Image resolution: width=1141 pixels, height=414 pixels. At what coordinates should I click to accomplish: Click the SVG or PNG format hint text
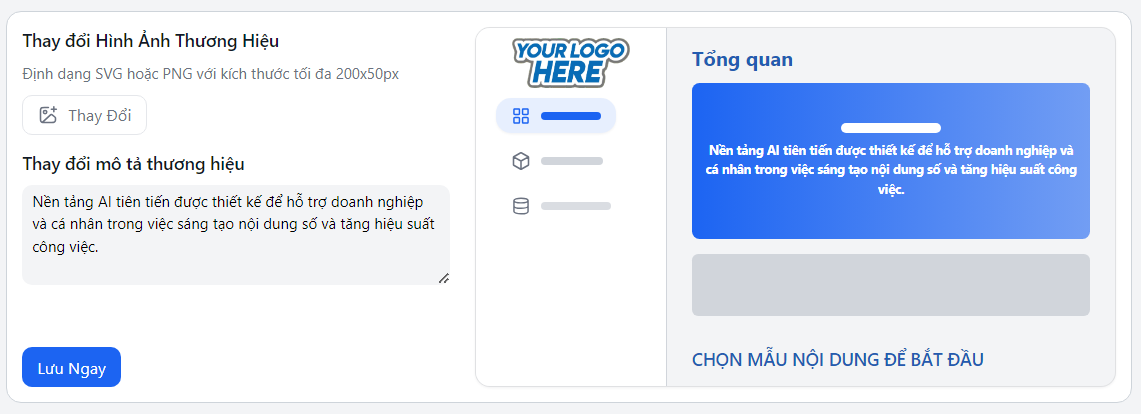click(210, 74)
